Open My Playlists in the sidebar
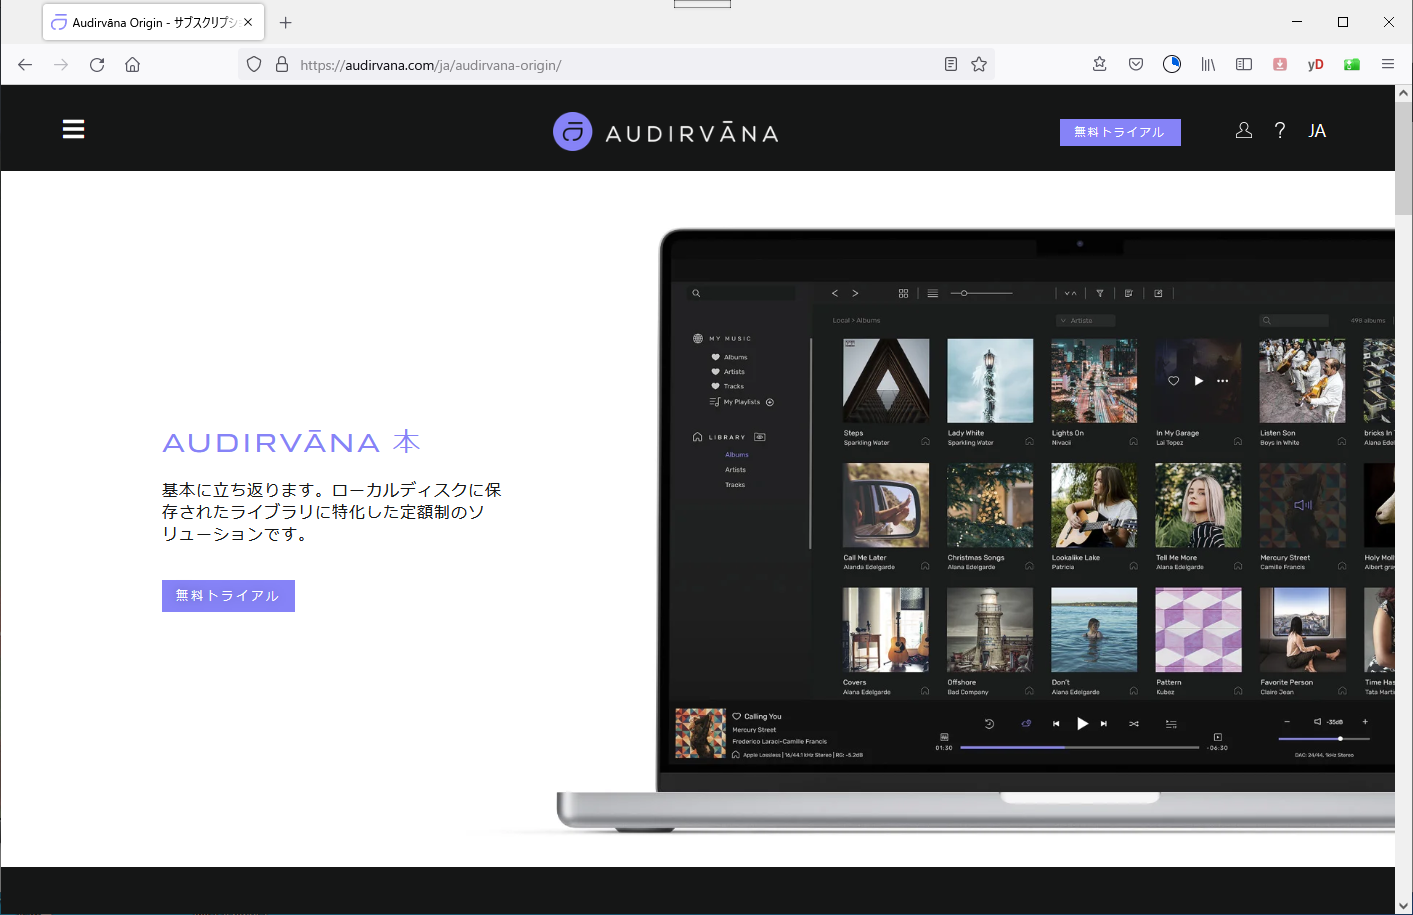 pyautogui.click(x=741, y=401)
